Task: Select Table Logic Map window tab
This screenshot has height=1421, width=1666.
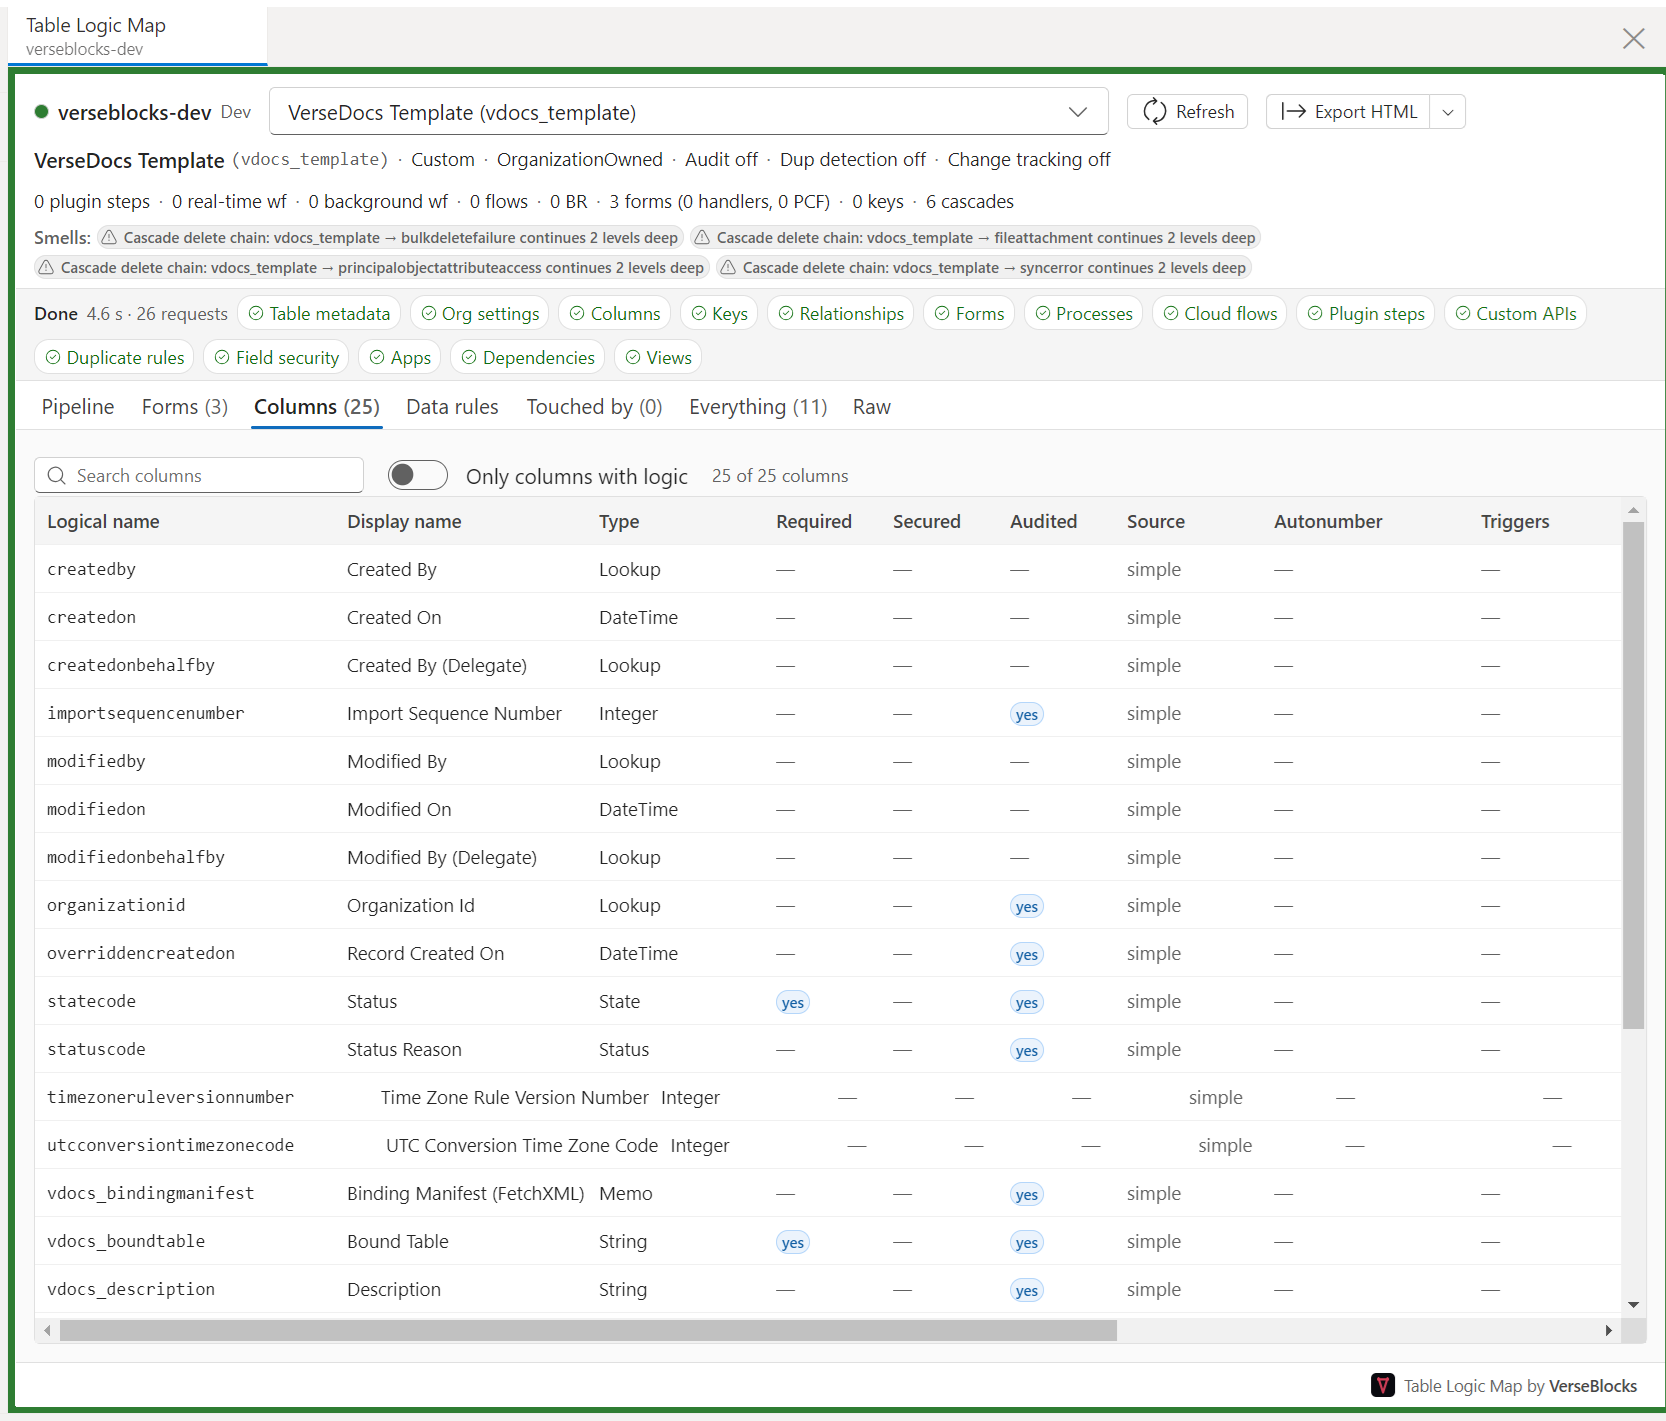Action: pyautogui.click(x=137, y=36)
